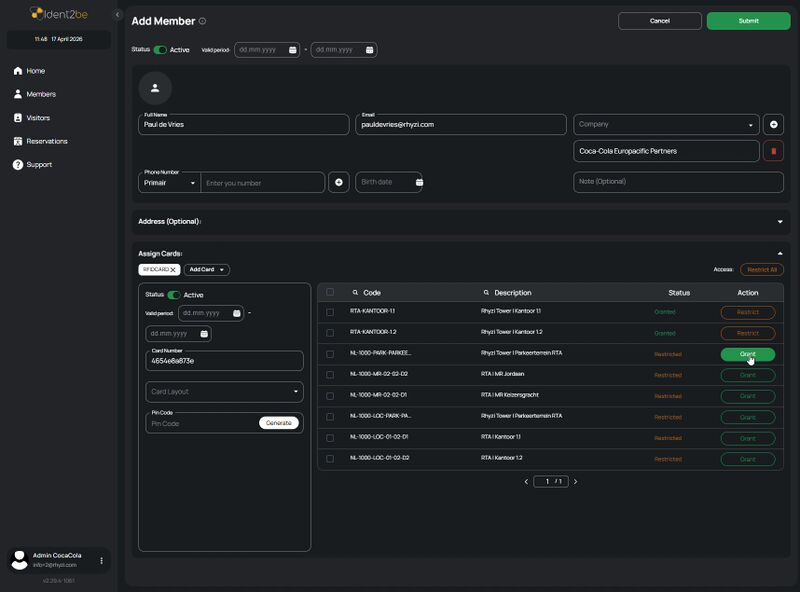This screenshot has width=800, height=592.
Task: Click the Restrict All button
Action: tap(761, 270)
